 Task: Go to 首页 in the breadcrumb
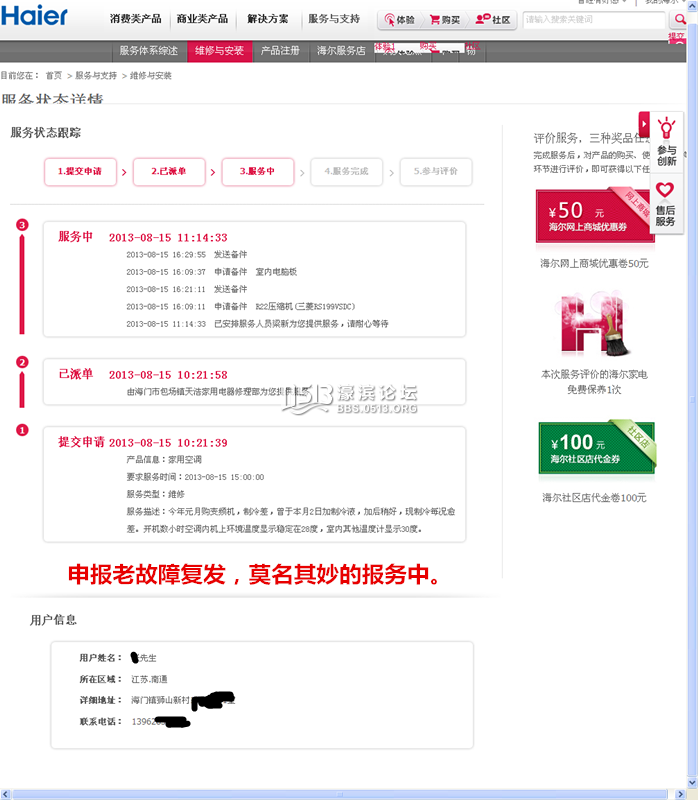coord(54,76)
